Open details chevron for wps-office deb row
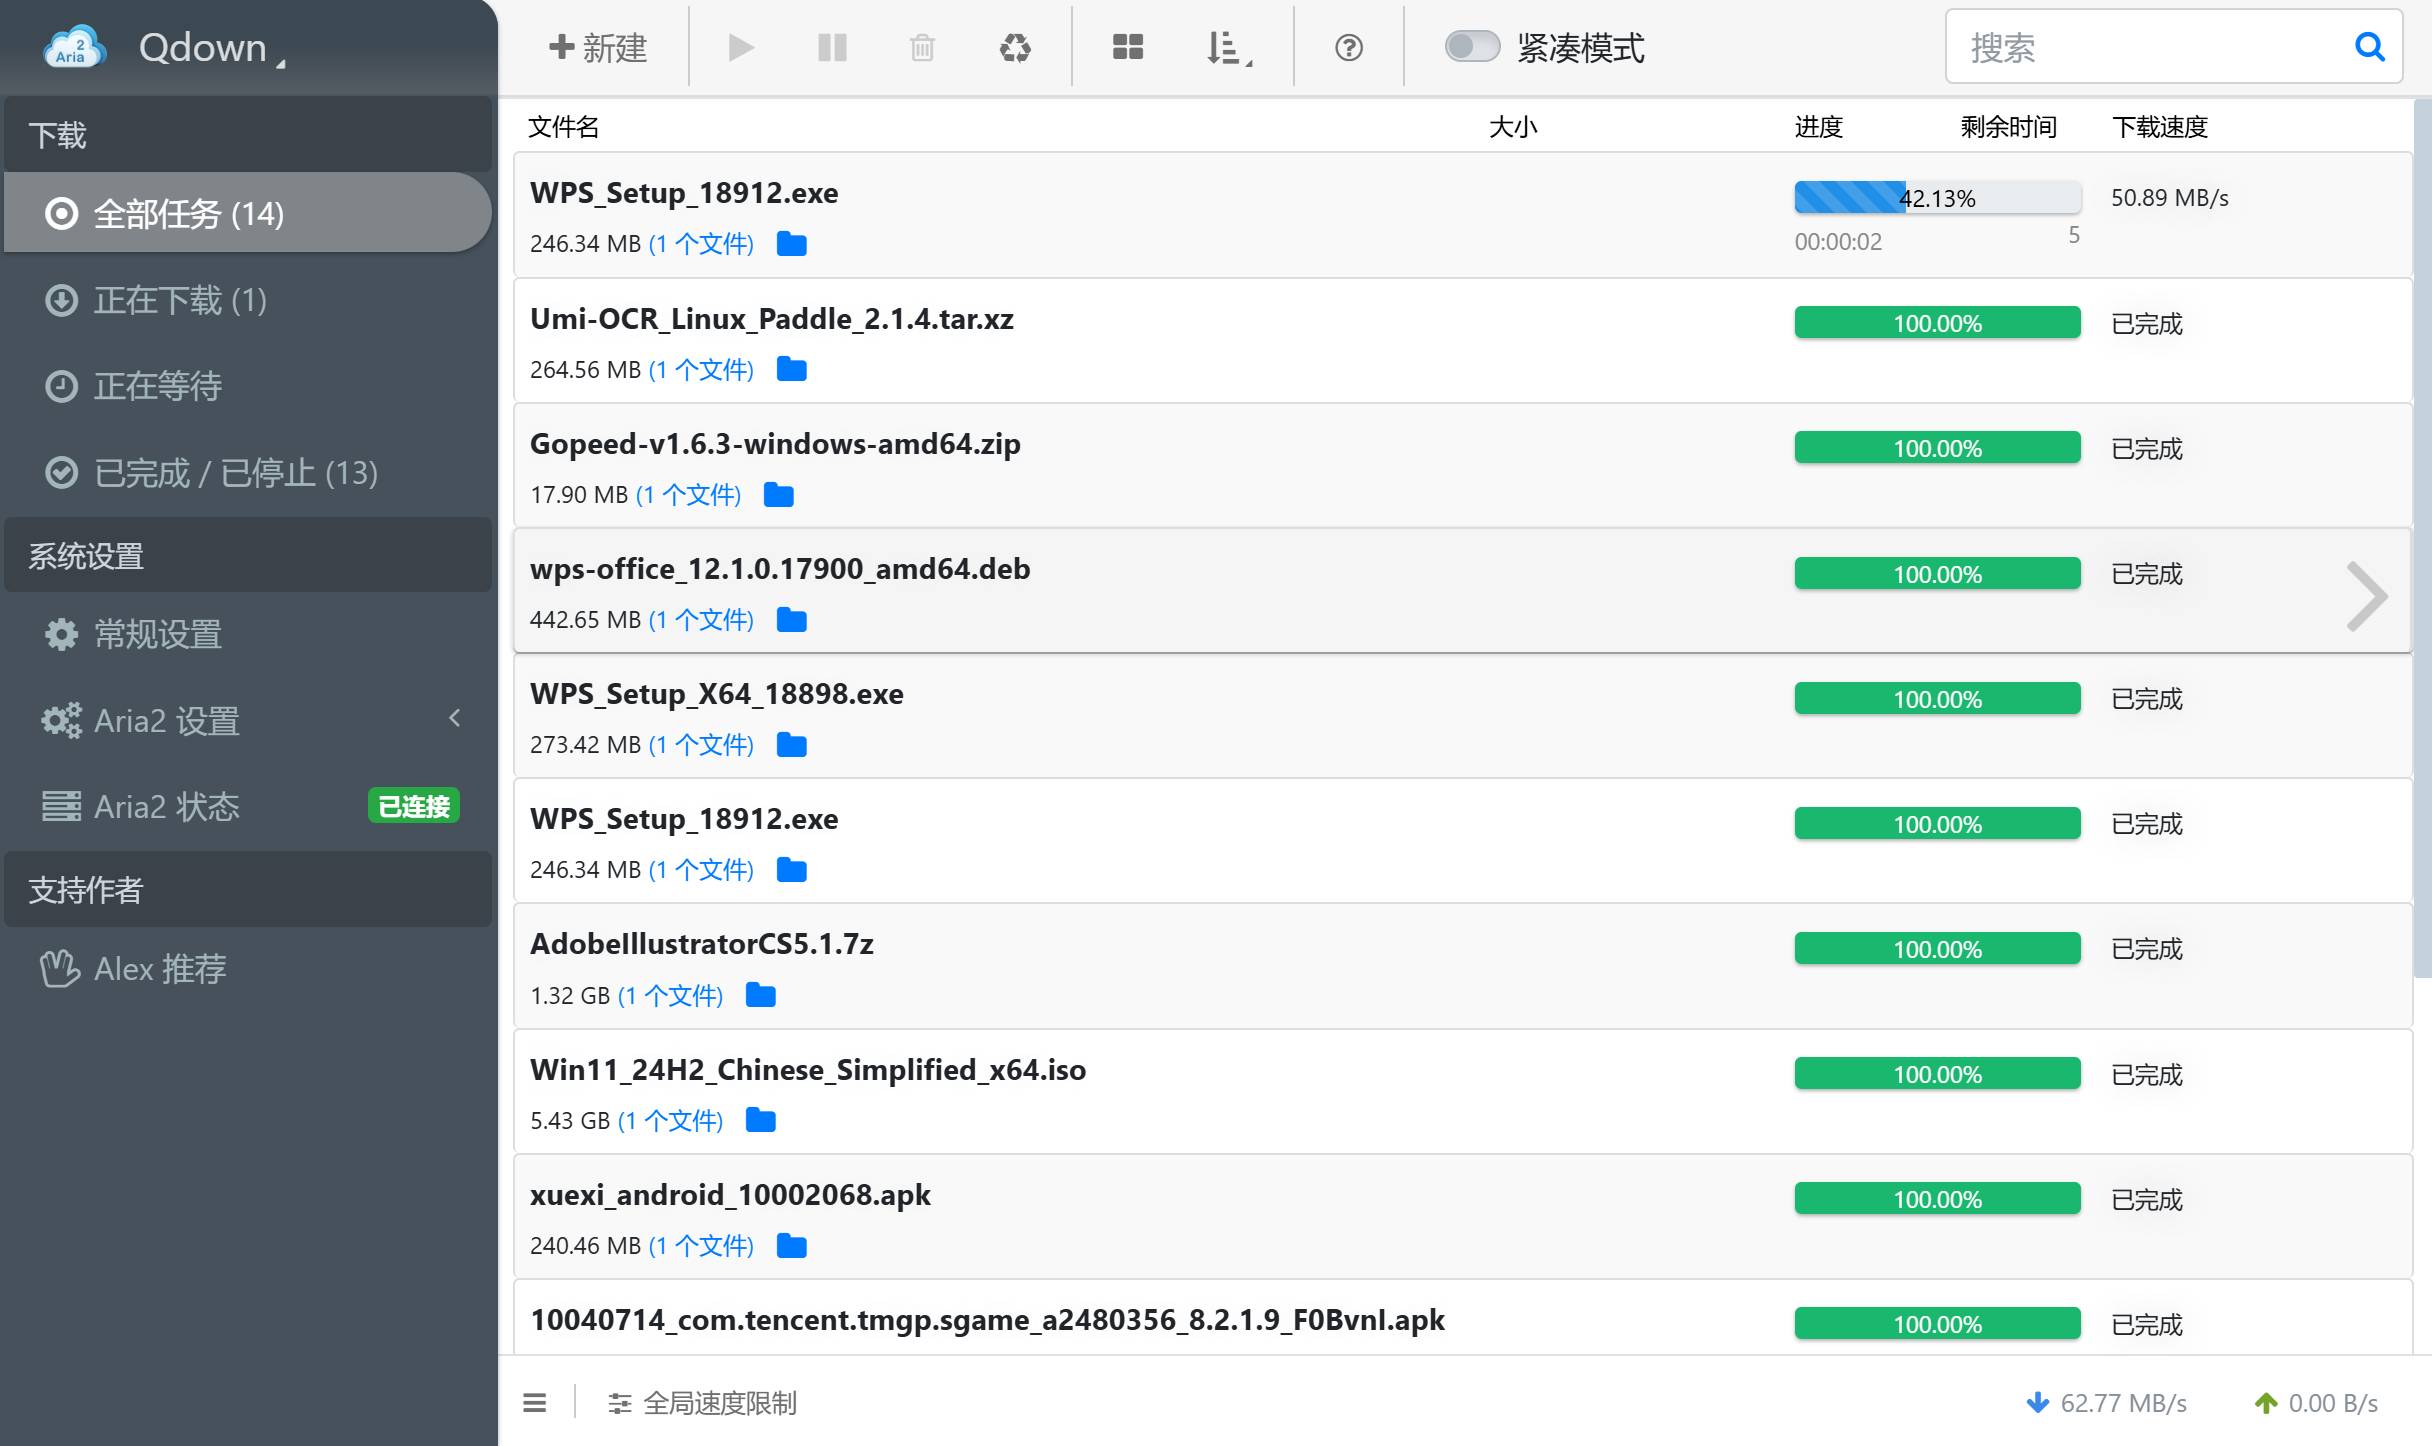2432x1446 pixels. click(2367, 597)
